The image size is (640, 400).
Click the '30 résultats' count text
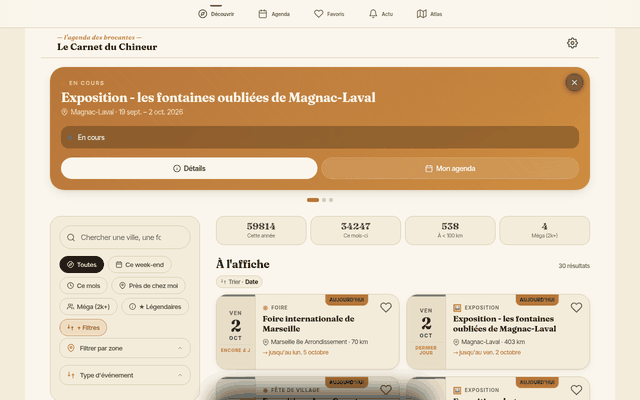point(574,266)
